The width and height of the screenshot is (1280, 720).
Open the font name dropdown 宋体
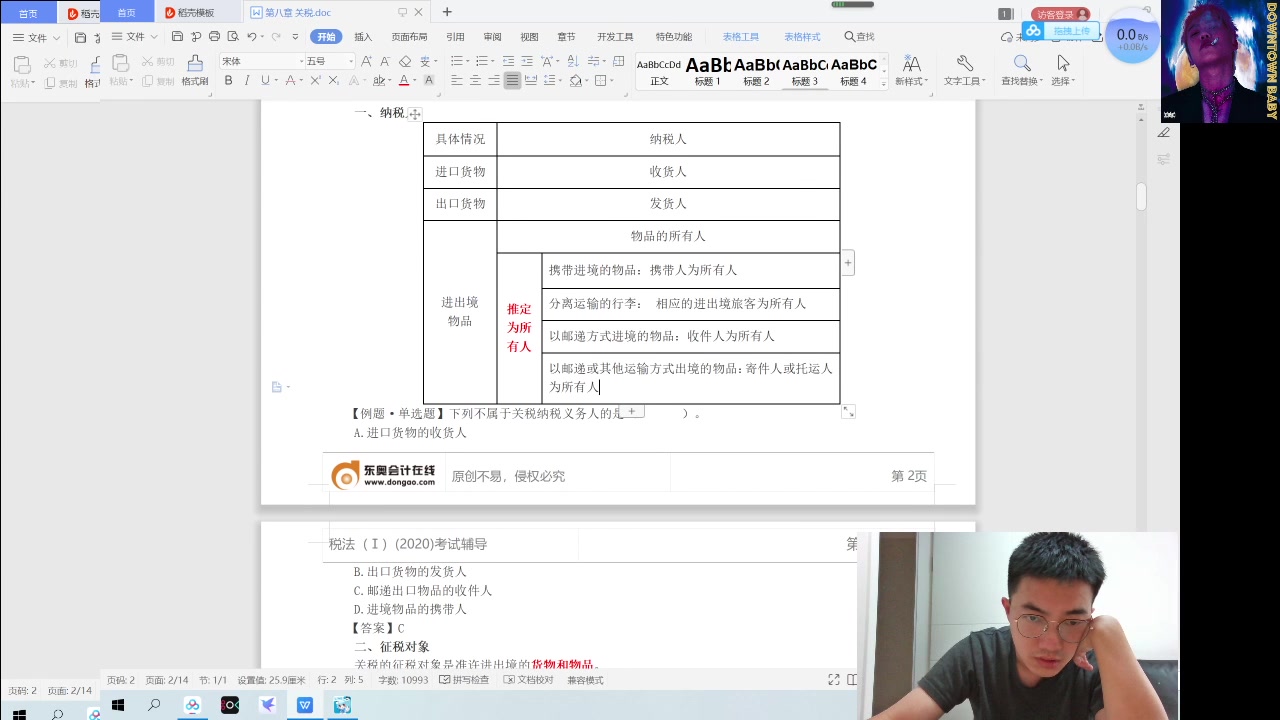coord(301,61)
